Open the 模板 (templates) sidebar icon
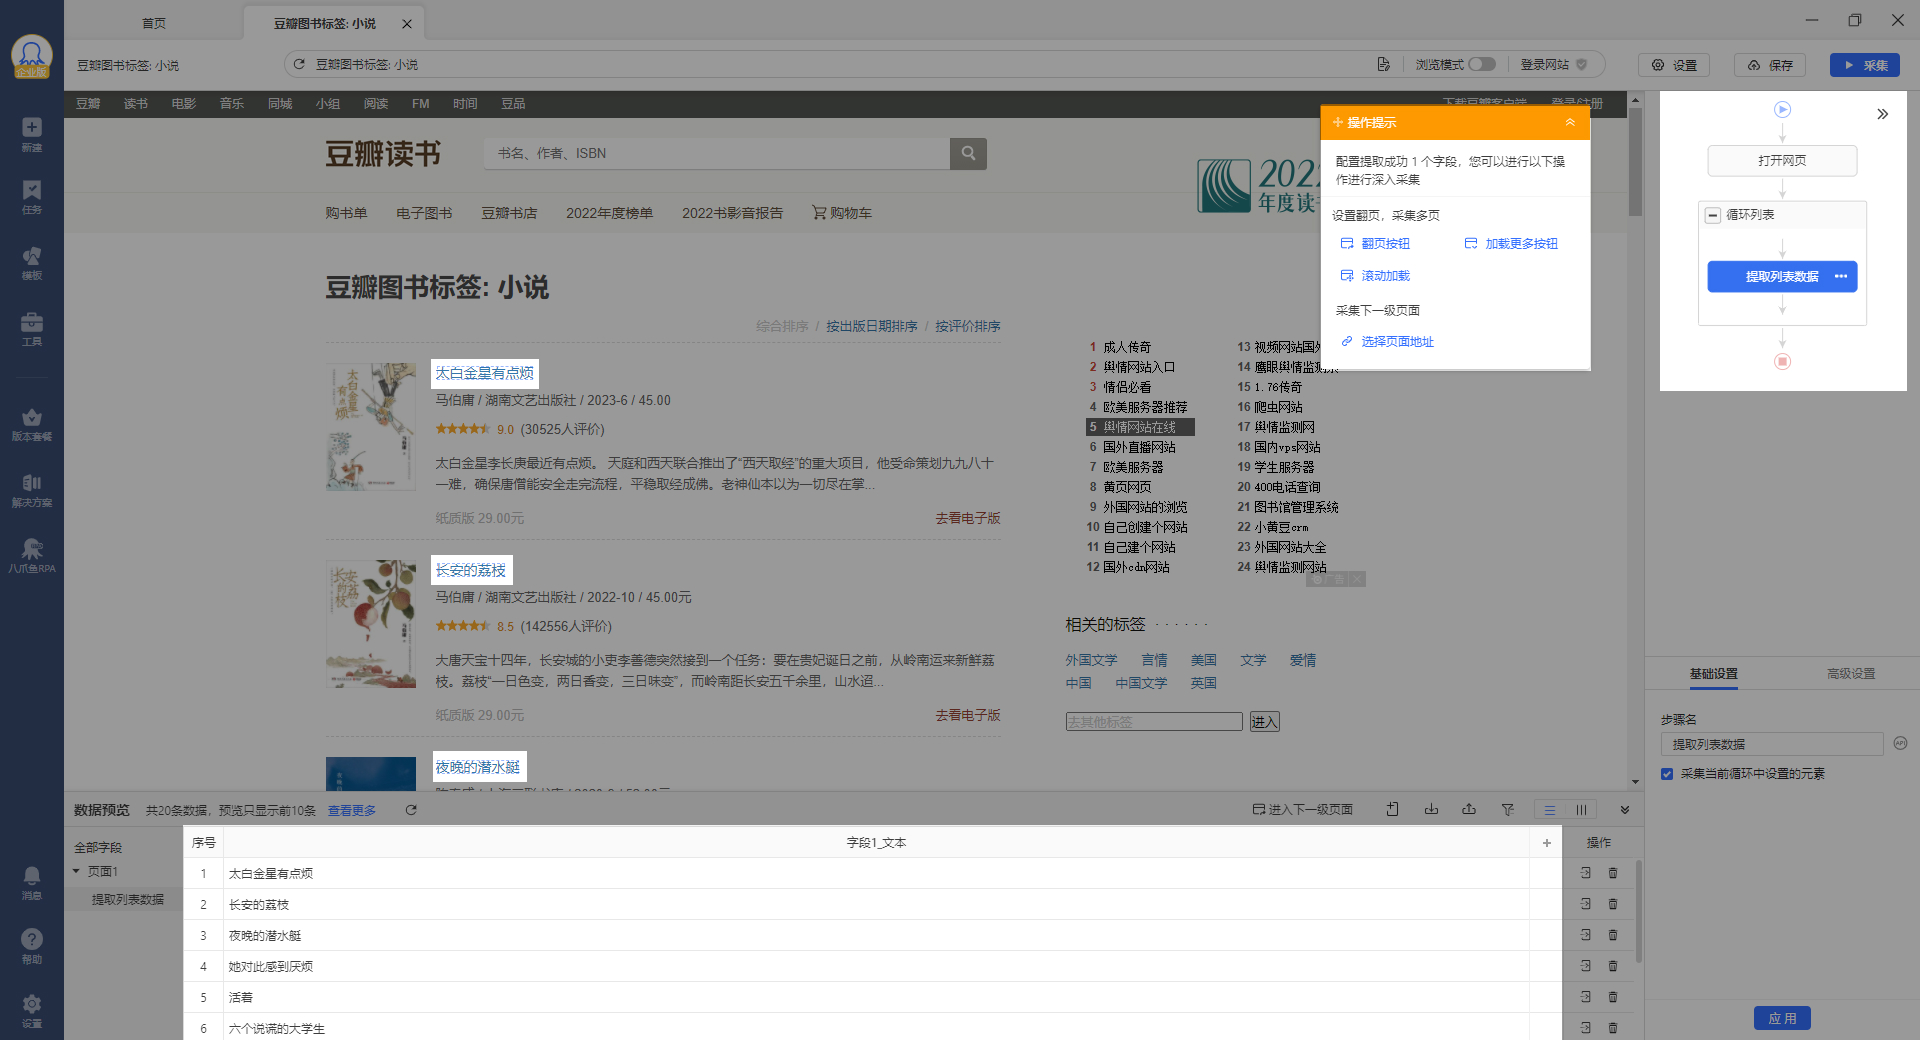 click(x=32, y=263)
